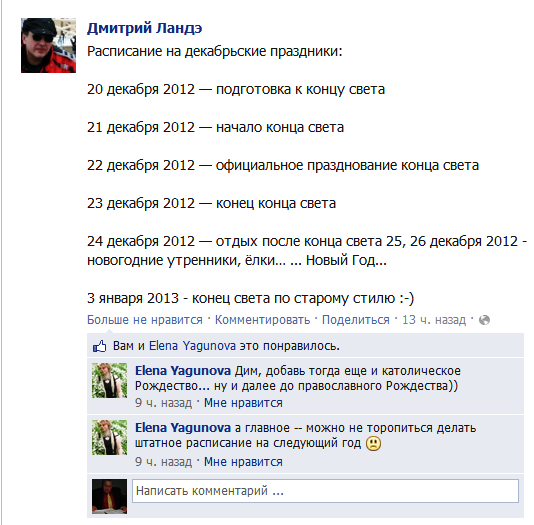This screenshot has height=525, width=534.
Task: Click the Комментировать link
Action: click(x=263, y=320)
